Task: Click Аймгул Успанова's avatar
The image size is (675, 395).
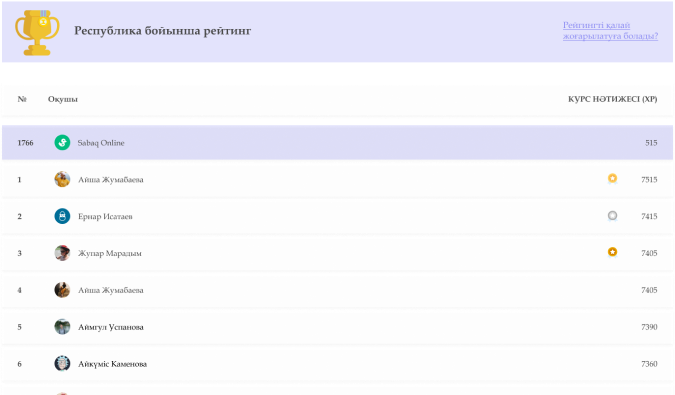Action: pos(62,327)
